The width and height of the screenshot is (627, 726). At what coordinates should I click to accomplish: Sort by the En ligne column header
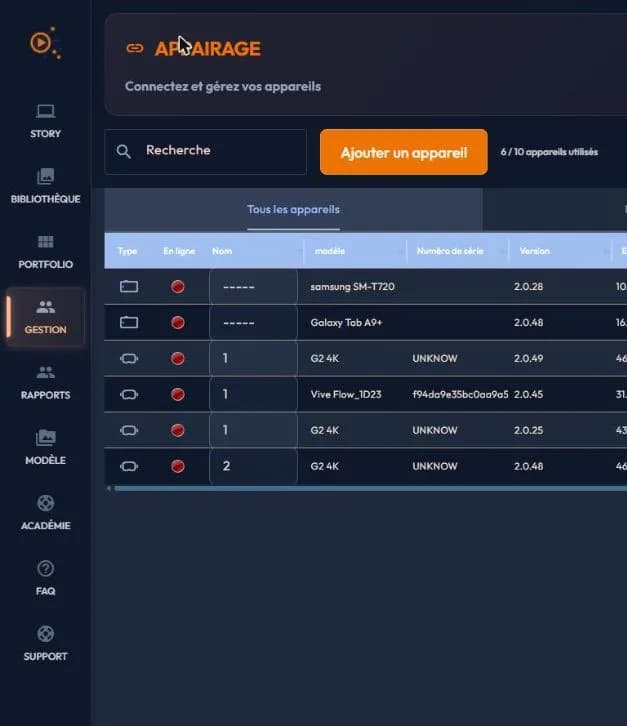[x=179, y=251]
